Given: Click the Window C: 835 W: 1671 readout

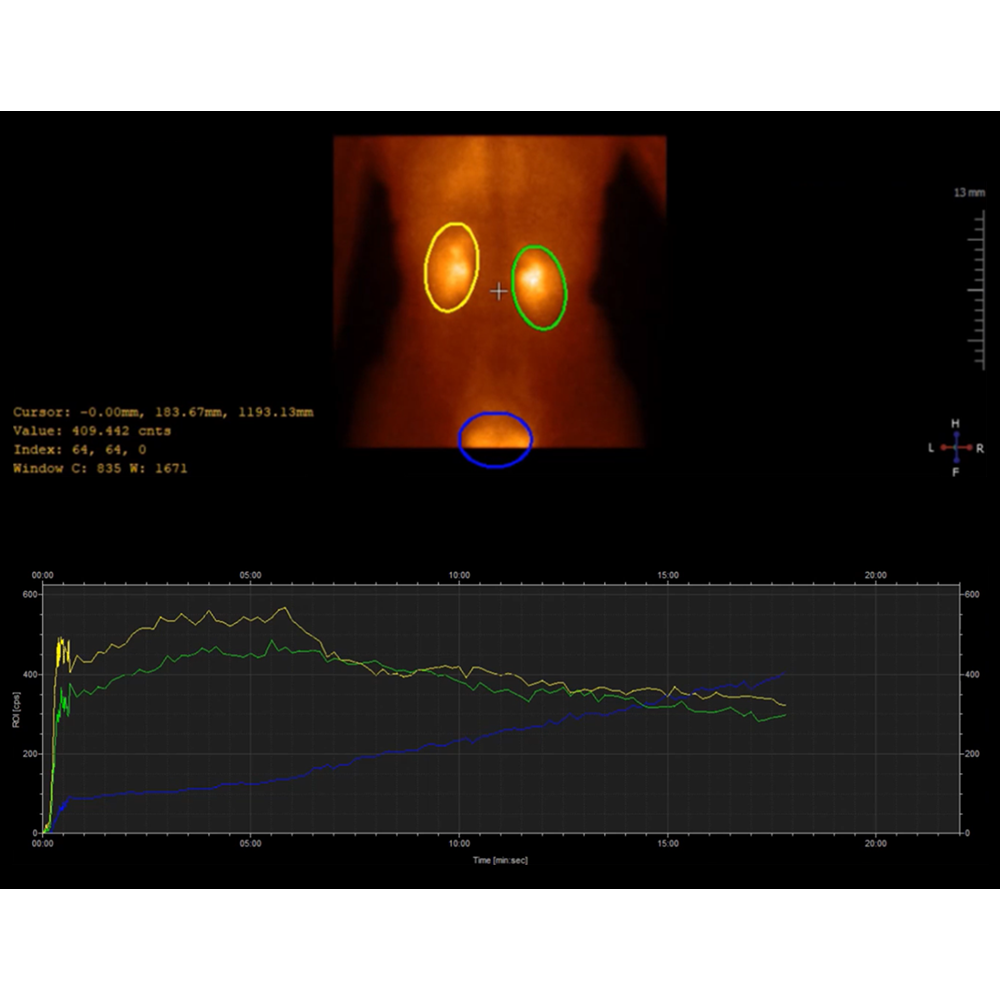Looking at the screenshot, I should [x=100, y=468].
